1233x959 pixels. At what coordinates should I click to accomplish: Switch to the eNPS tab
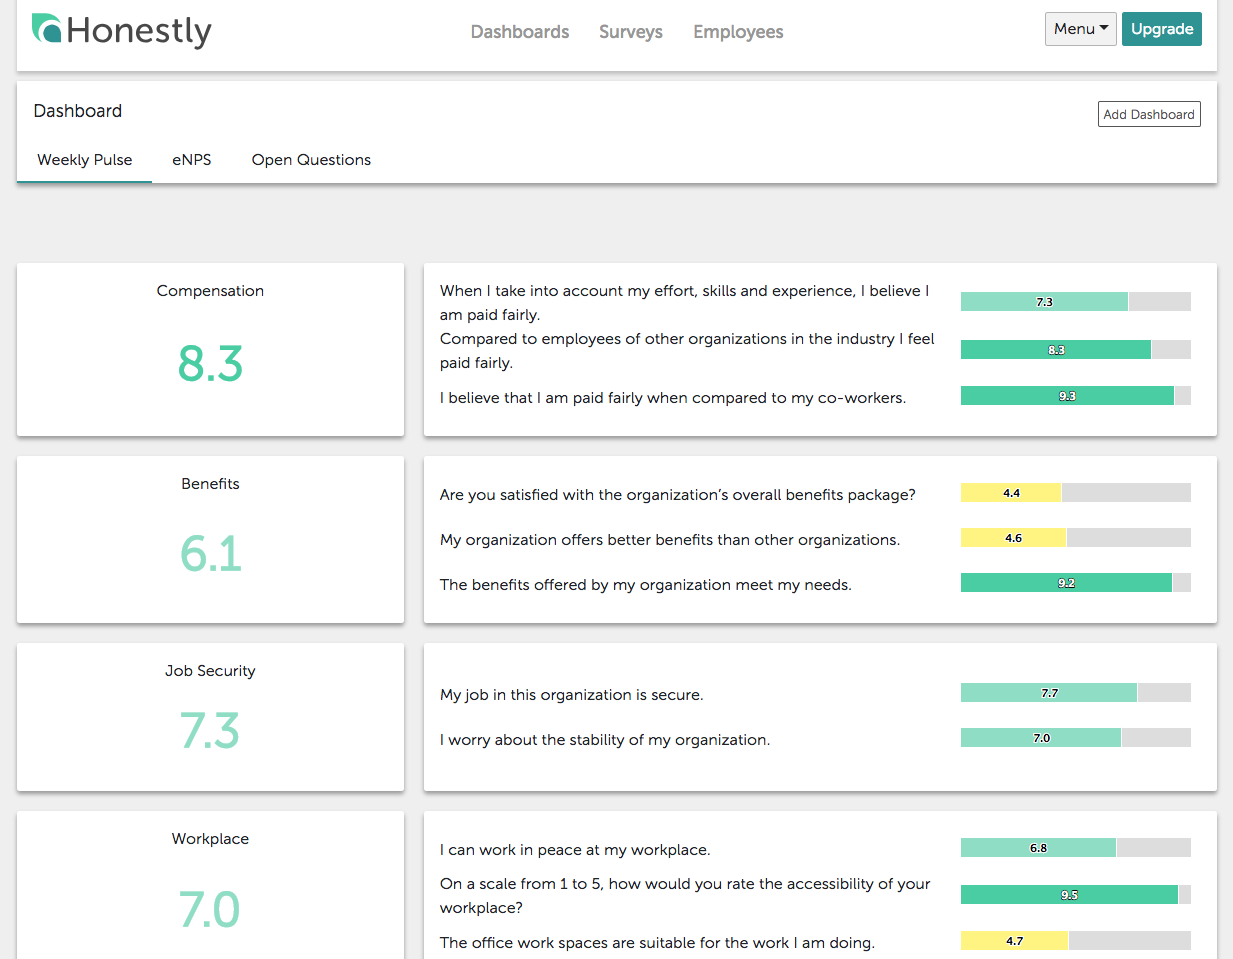click(x=191, y=160)
